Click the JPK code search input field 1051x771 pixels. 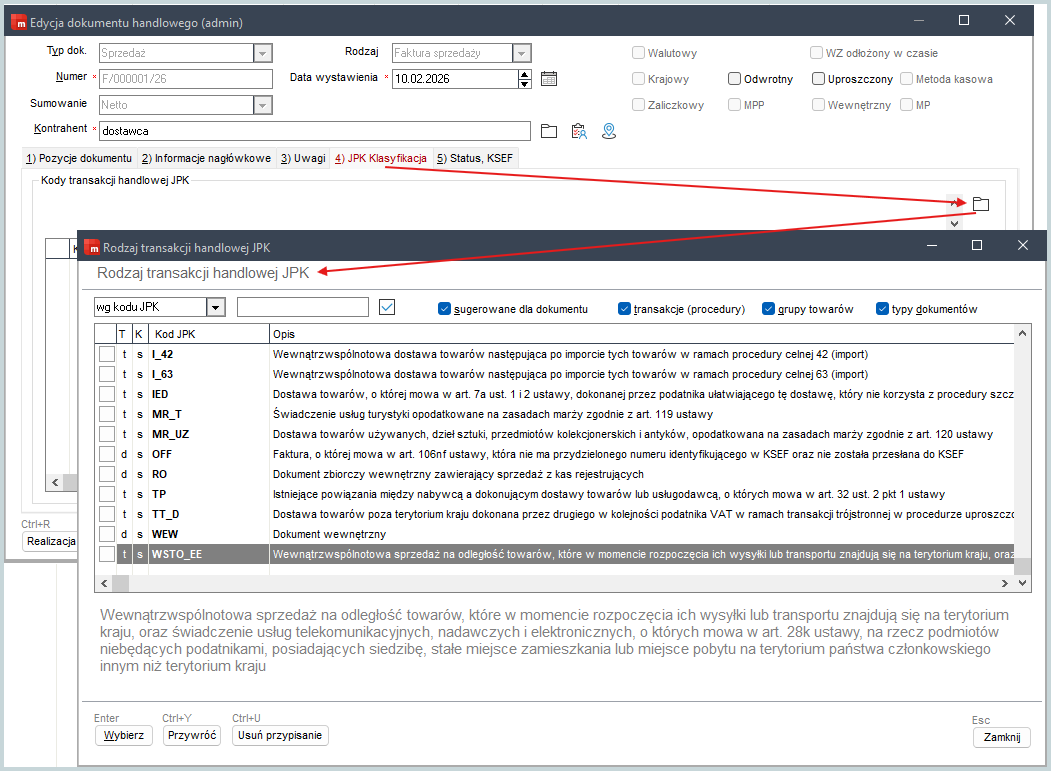303,308
